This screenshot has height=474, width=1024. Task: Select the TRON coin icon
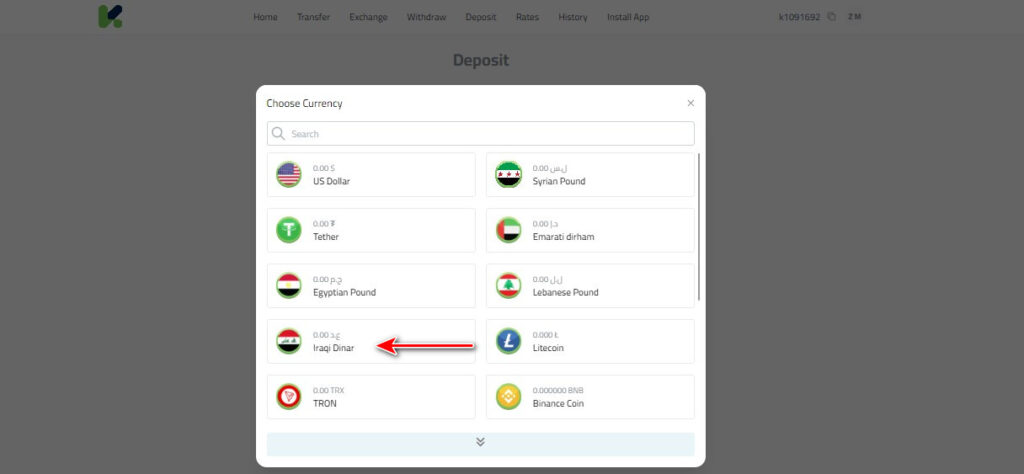click(289, 396)
